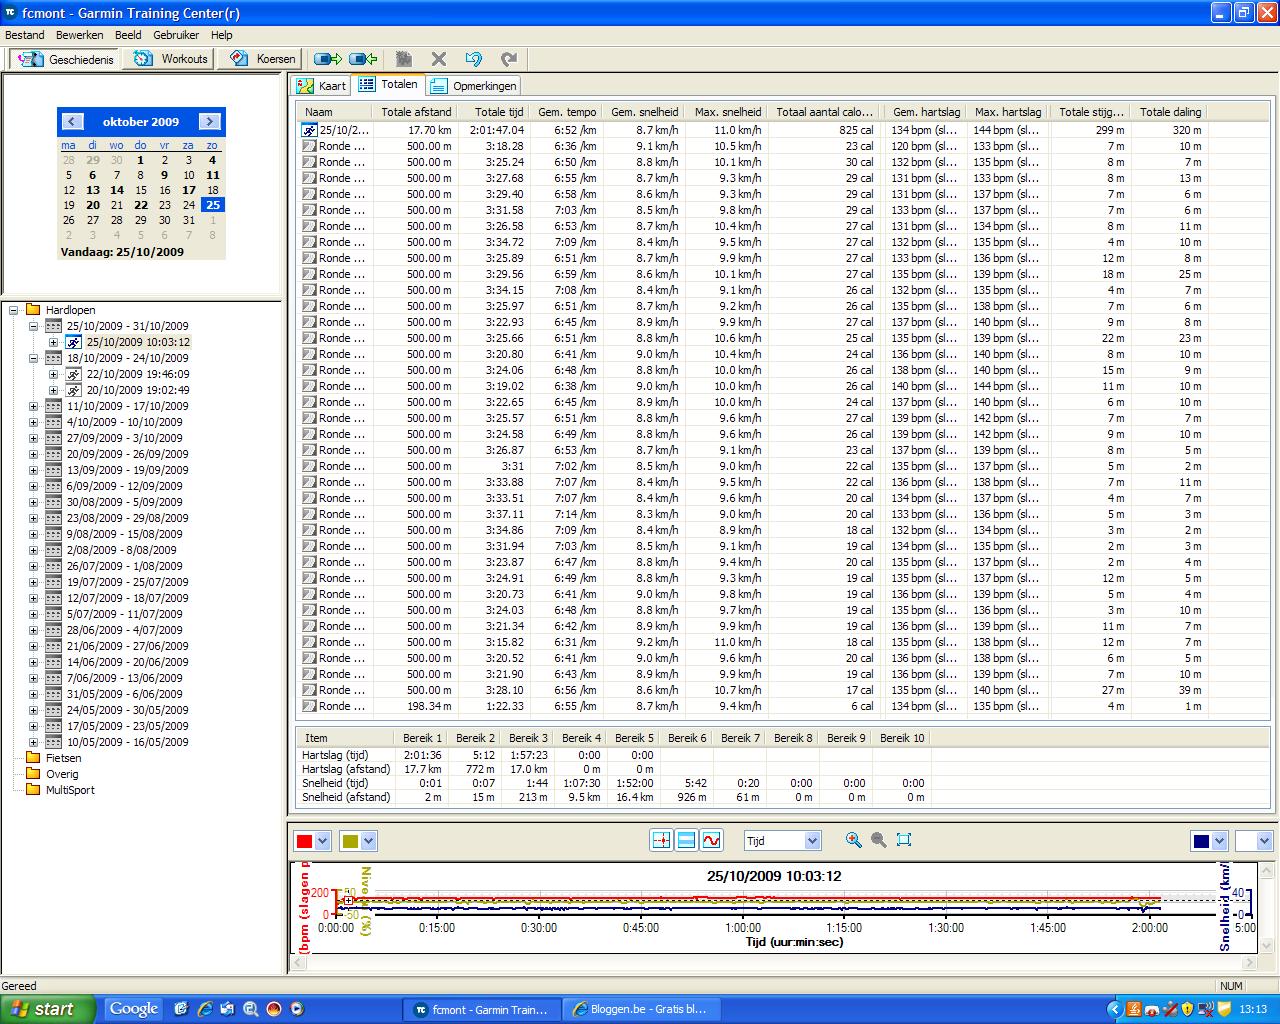Open the Help menu

[x=221, y=35]
